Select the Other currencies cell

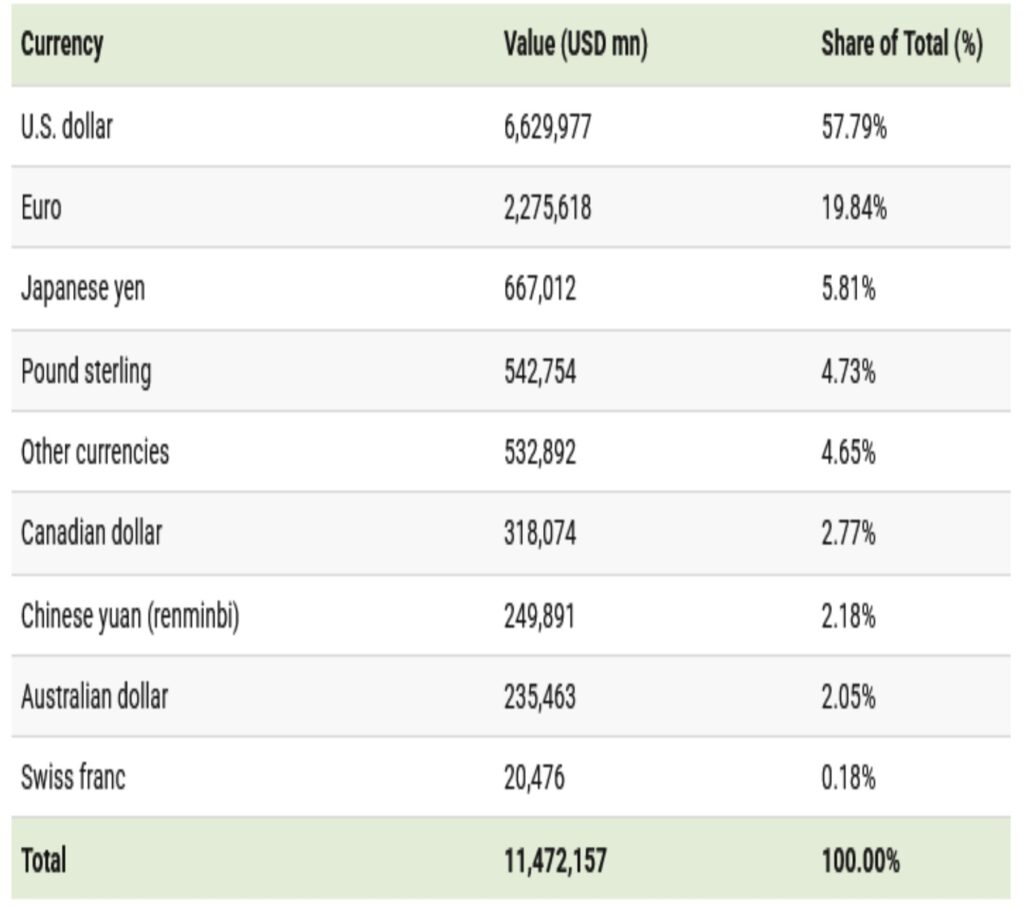tap(95, 452)
